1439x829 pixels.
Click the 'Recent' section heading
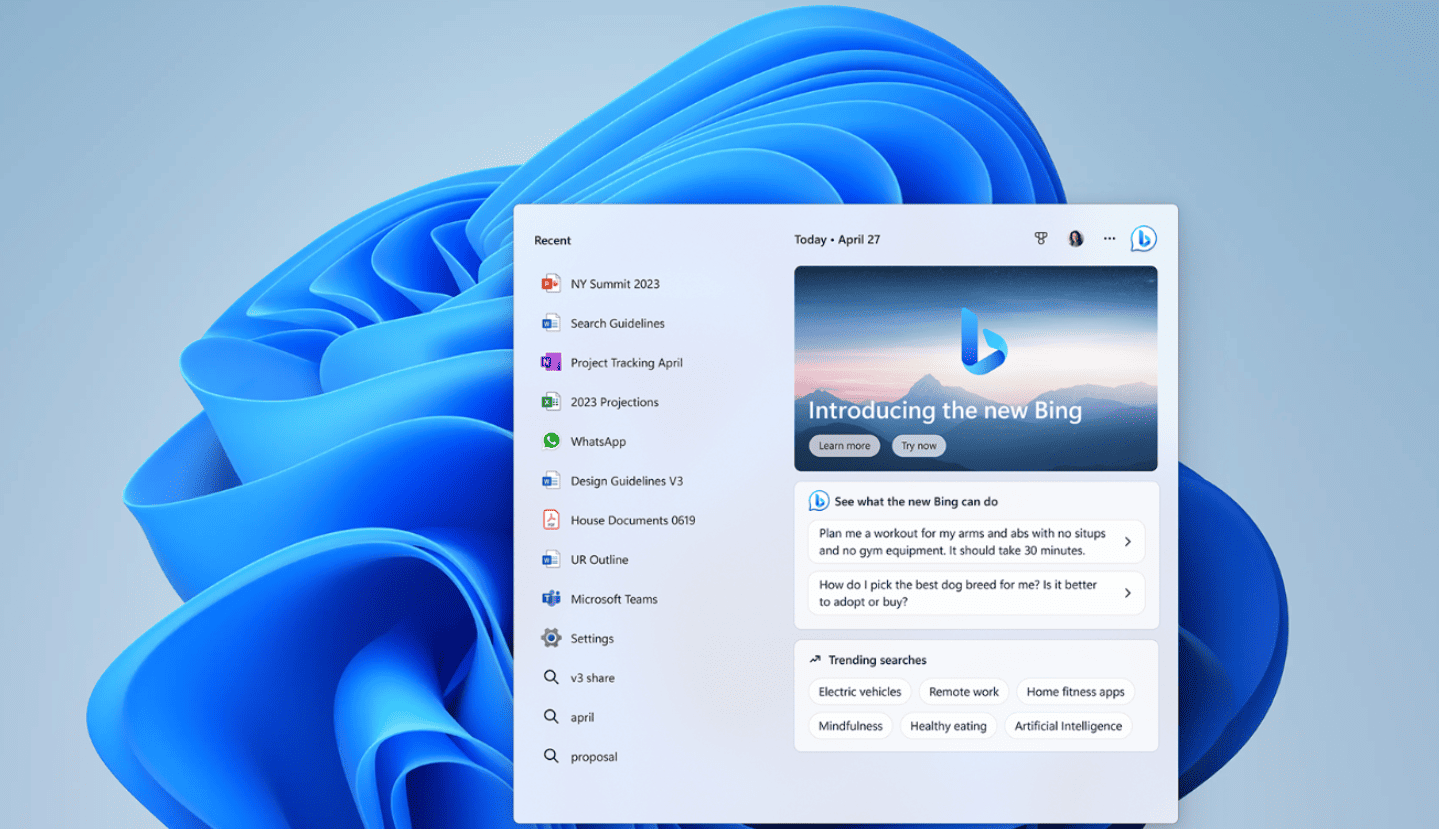click(x=552, y=241)
